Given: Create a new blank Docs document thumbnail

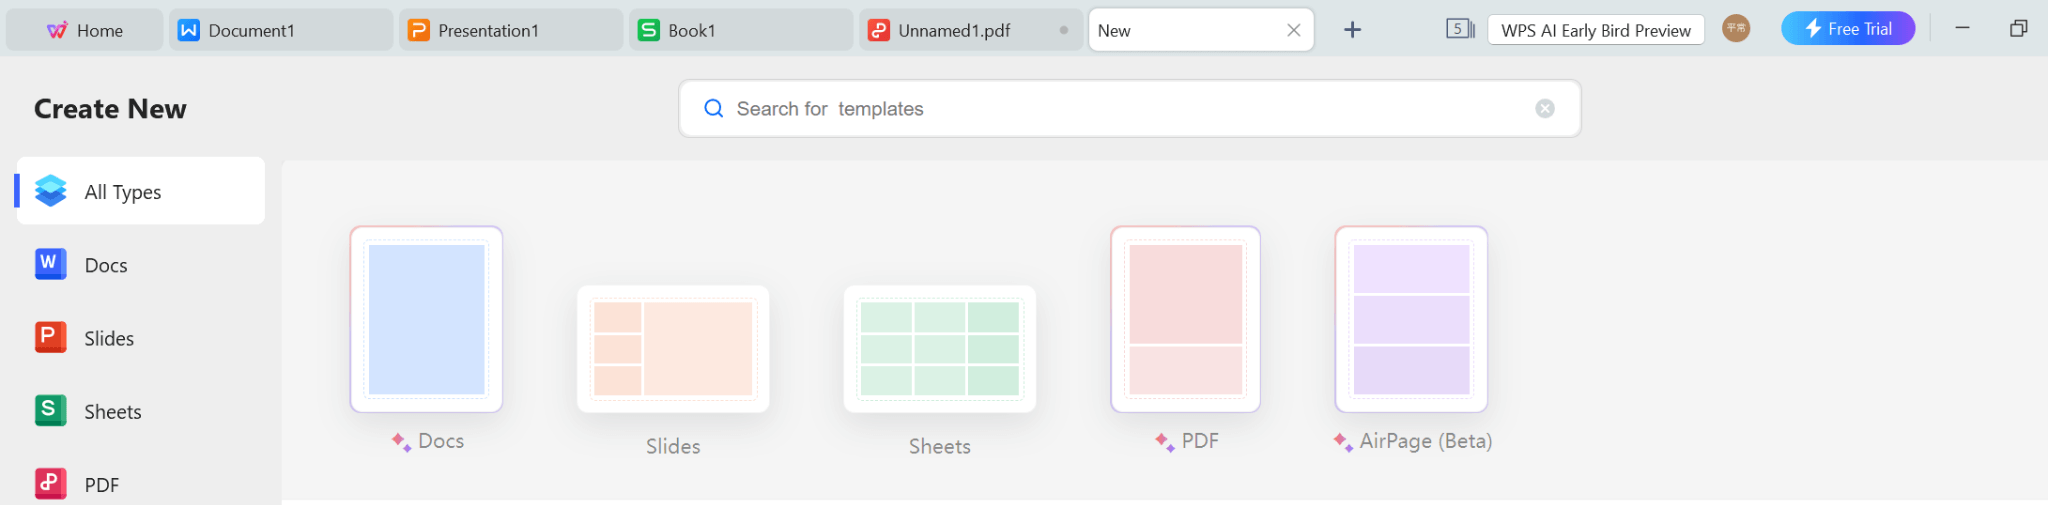Looking at the screenshot, I should point(426,320).
